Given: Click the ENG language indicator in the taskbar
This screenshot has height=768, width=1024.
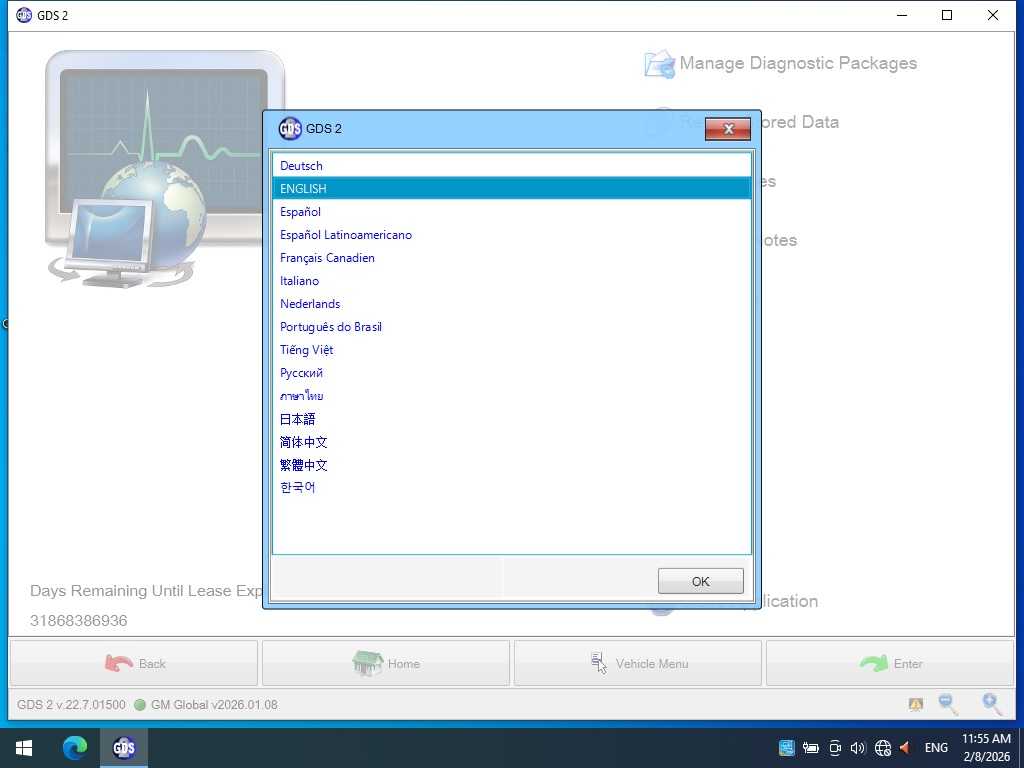Looking at the screenshot, I should [936, 747].
